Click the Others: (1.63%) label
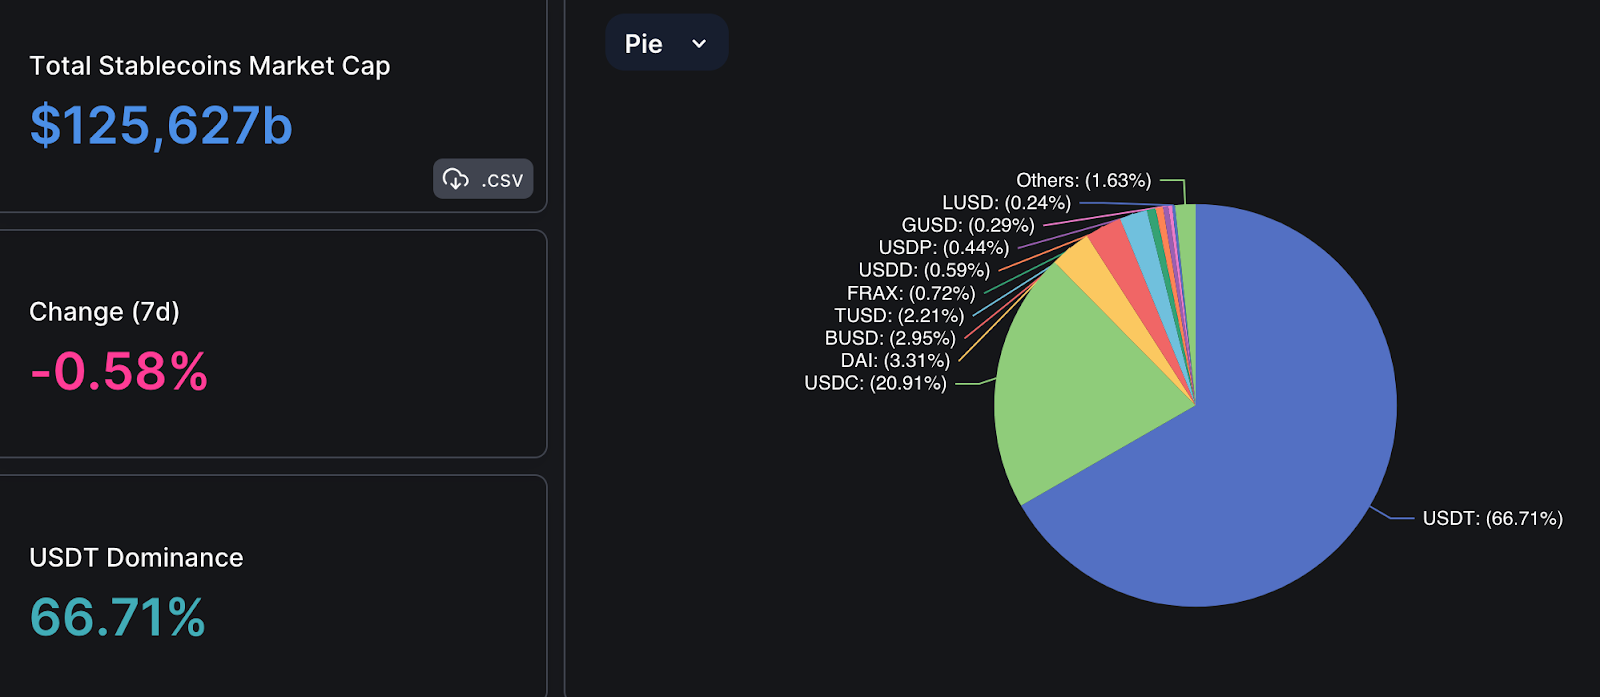 click(x=1084, y=180)
